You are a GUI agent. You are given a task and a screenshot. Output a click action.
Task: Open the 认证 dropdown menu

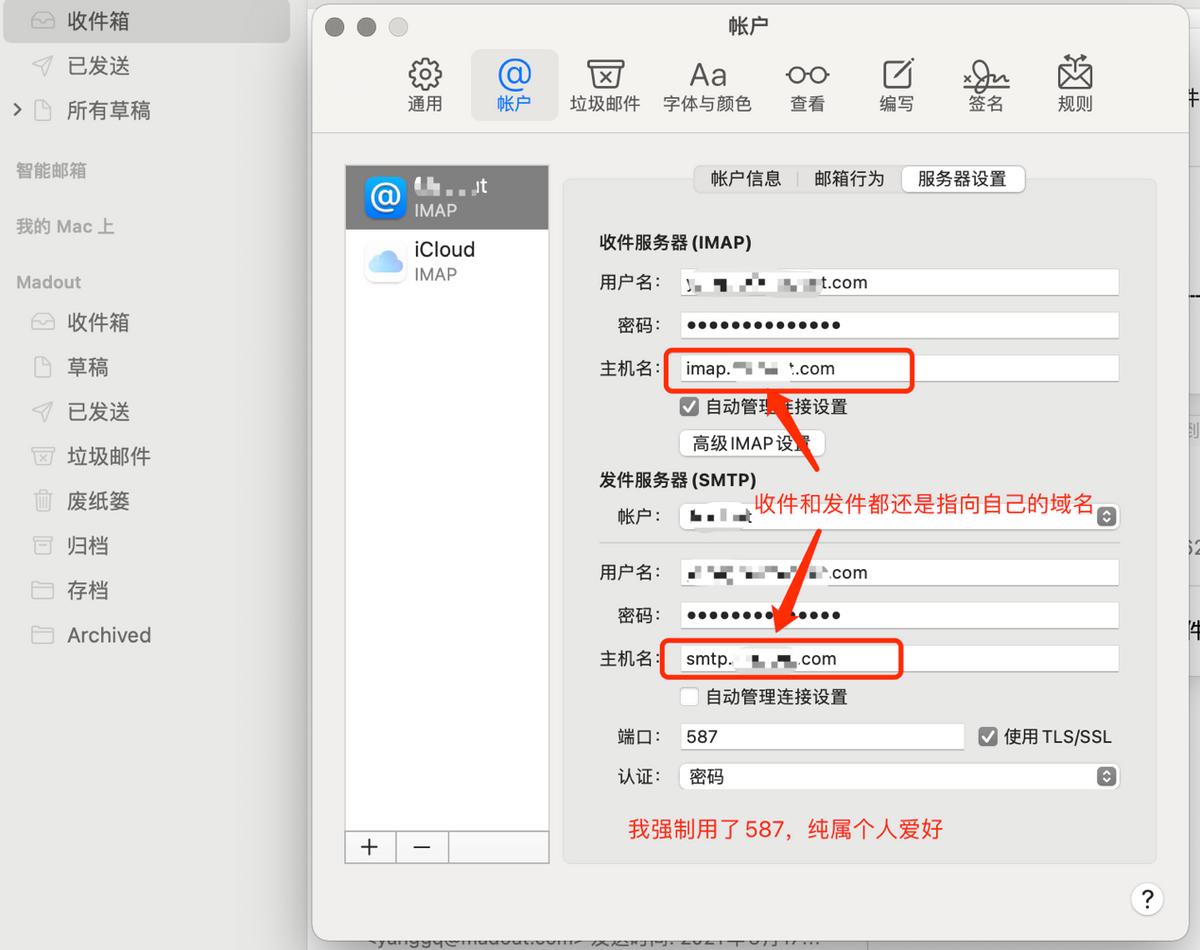click(1106, 776)
